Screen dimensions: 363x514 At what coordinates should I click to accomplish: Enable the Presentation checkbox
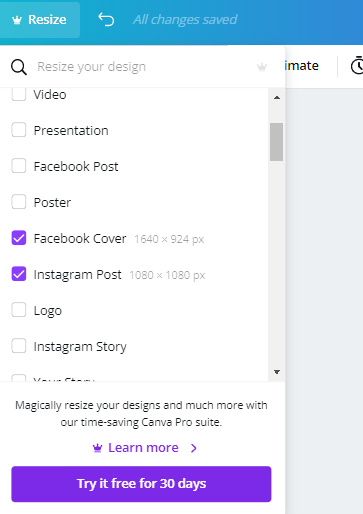tap(19, 130)
